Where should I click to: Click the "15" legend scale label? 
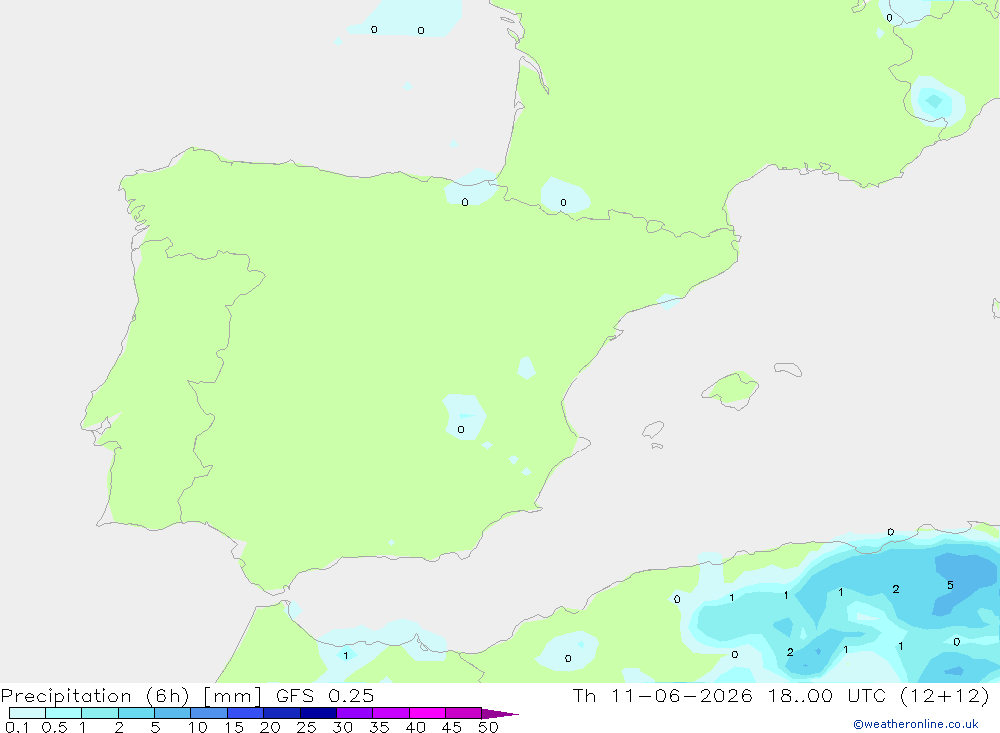[x=233, y=727]
